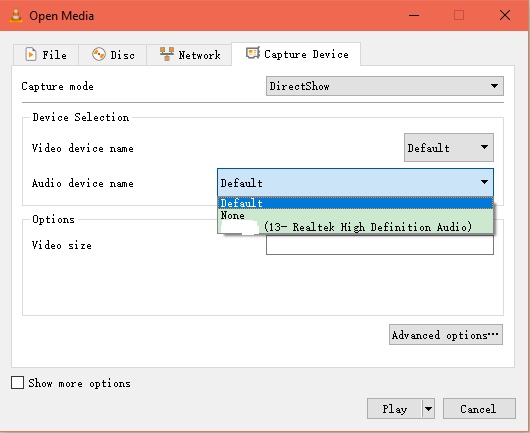Enable Show more options checkbox
The height and width of the screenshot is (433, 530).
(x=18, y=383)
